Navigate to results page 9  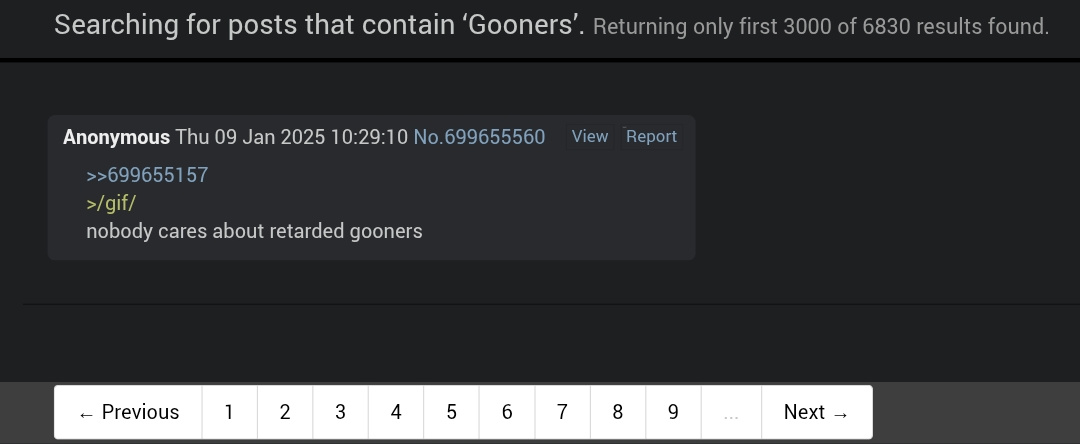[x=673, y=412]
